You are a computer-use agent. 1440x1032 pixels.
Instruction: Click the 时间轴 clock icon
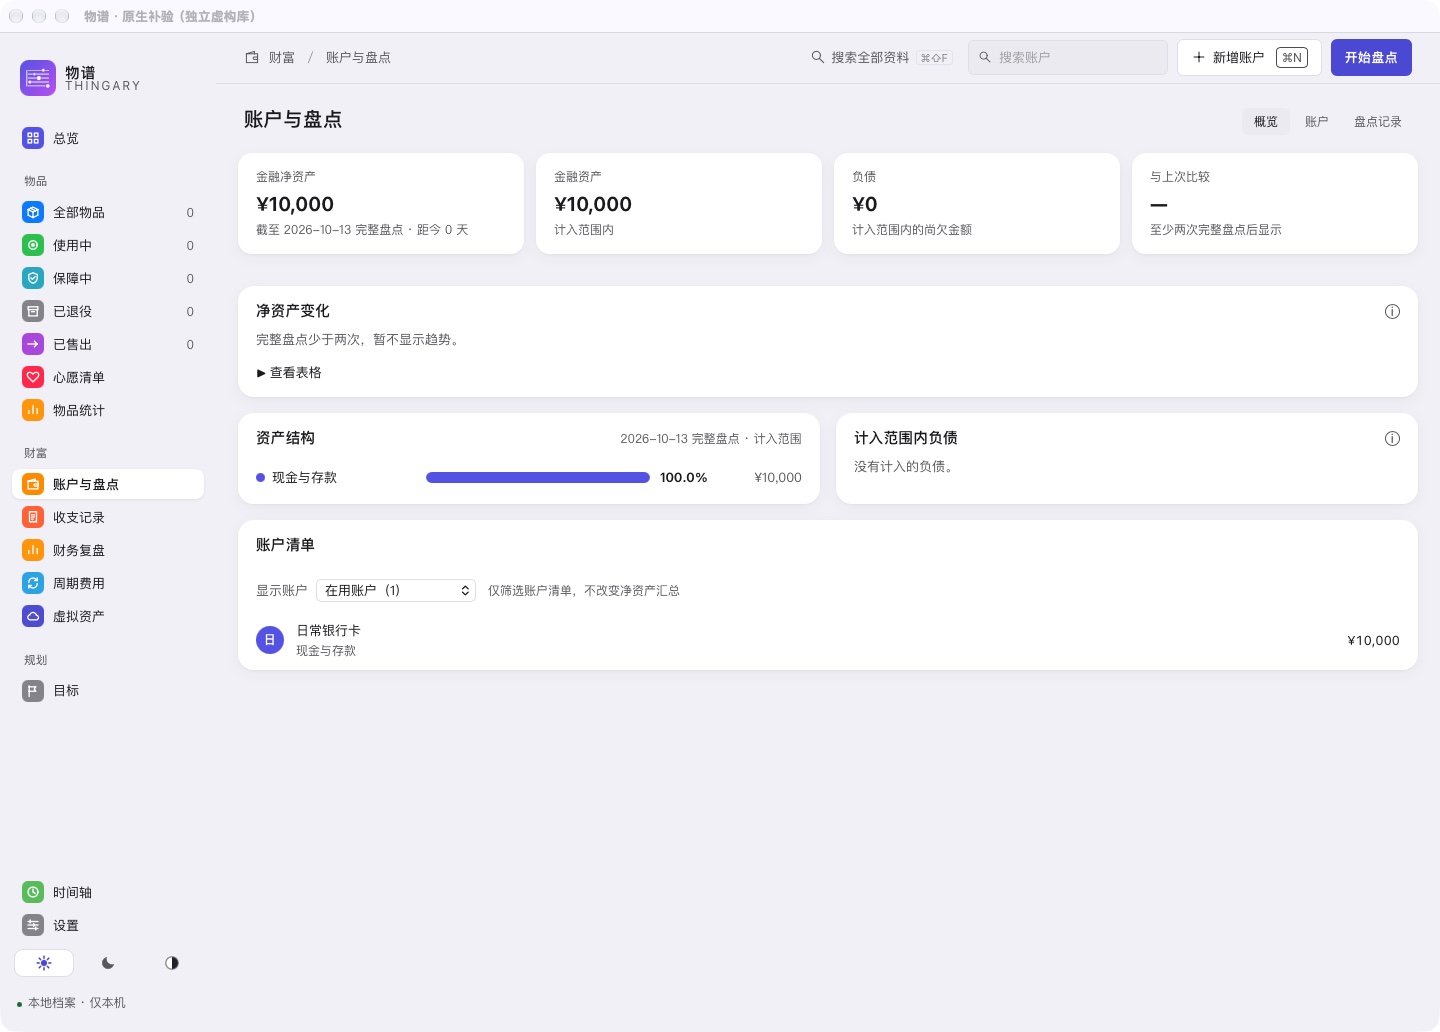(x=33, y=892)
